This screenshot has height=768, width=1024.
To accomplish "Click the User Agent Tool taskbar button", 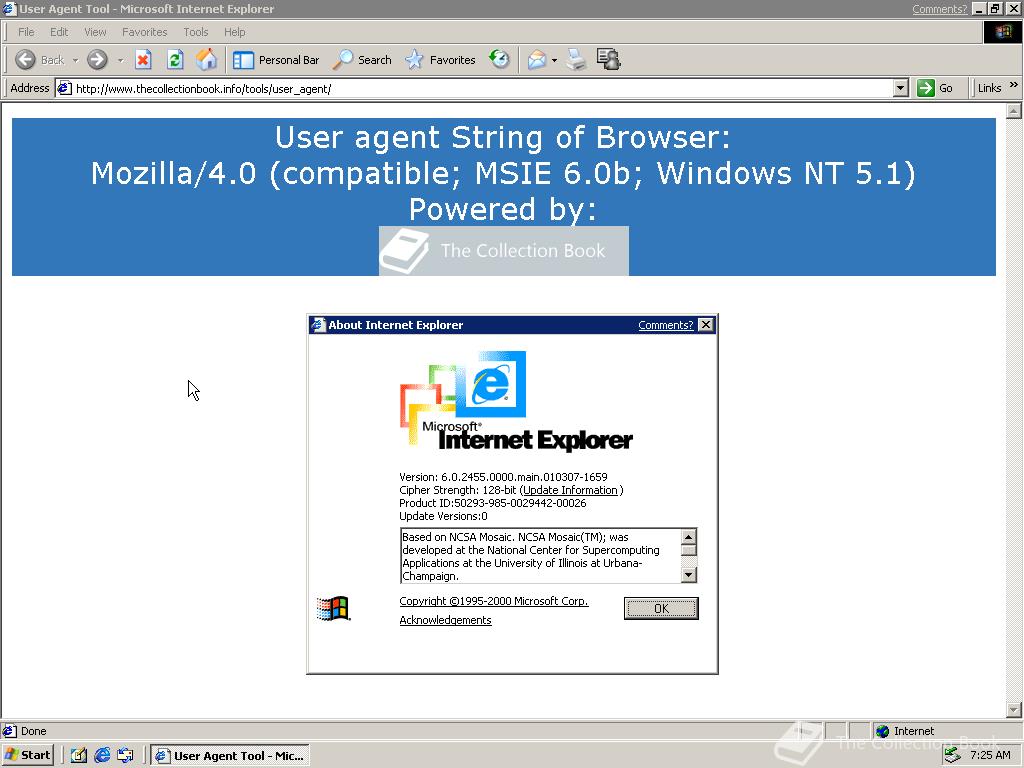I will point(230,756).
